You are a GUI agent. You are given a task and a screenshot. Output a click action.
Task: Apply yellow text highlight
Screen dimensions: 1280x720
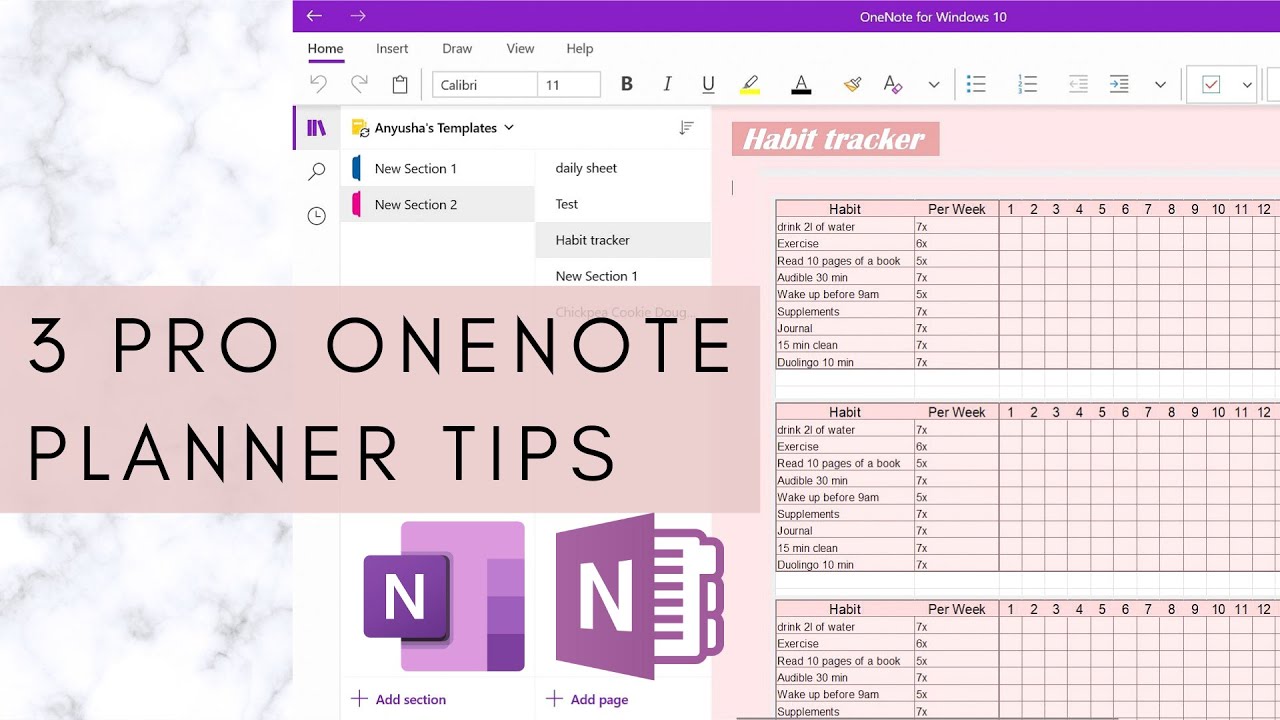750,85
